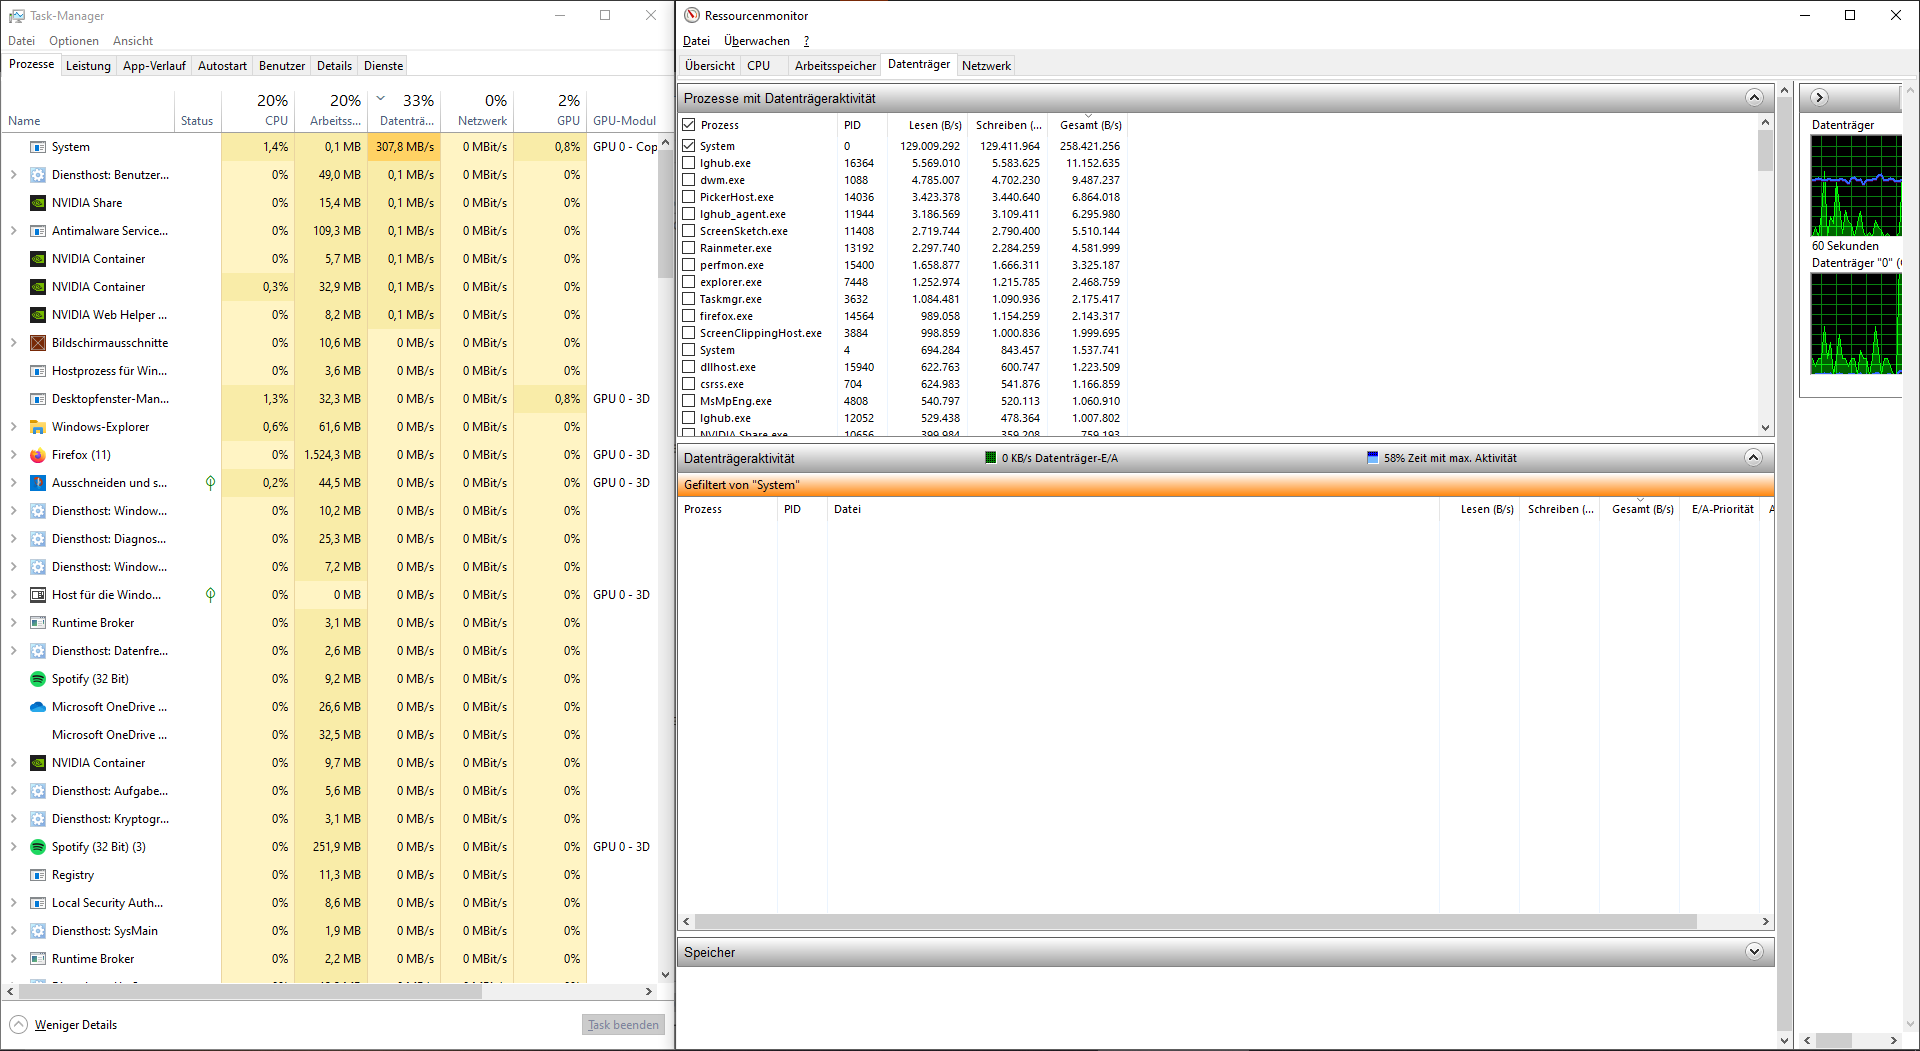Expand the Firefox (11) process group
1920x1051 pixels.
click(13, 455)
